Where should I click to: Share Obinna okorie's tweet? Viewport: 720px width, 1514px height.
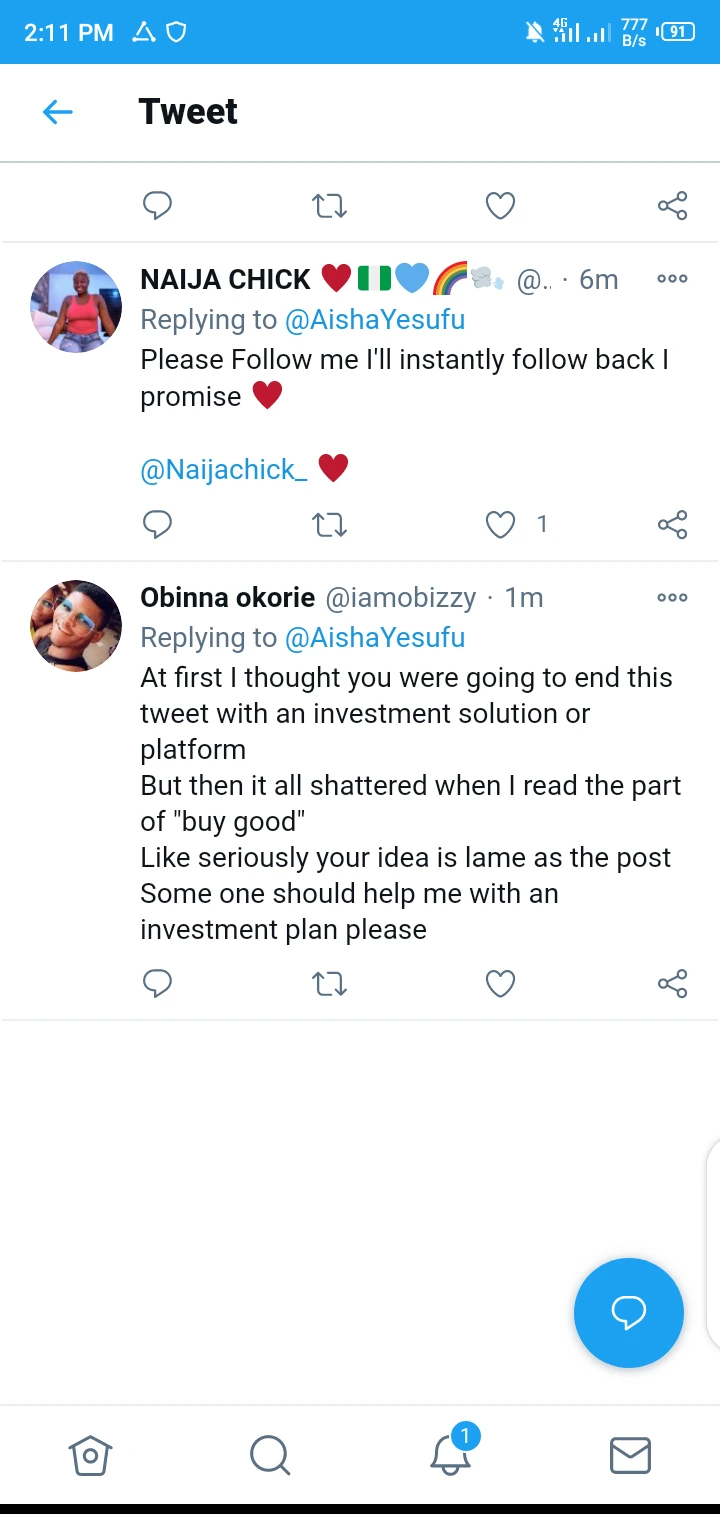tap(672, 984)
